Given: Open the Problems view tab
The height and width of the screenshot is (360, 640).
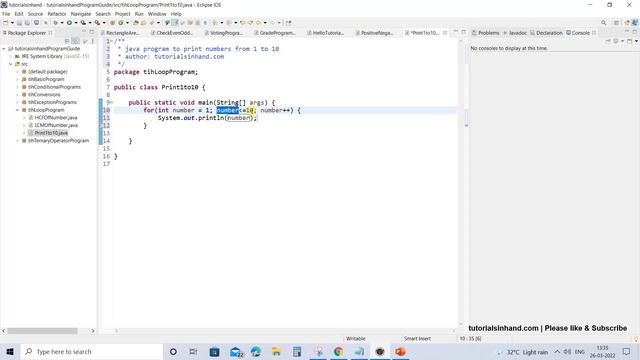Looking at the screenshot, I should coord(486,33).
